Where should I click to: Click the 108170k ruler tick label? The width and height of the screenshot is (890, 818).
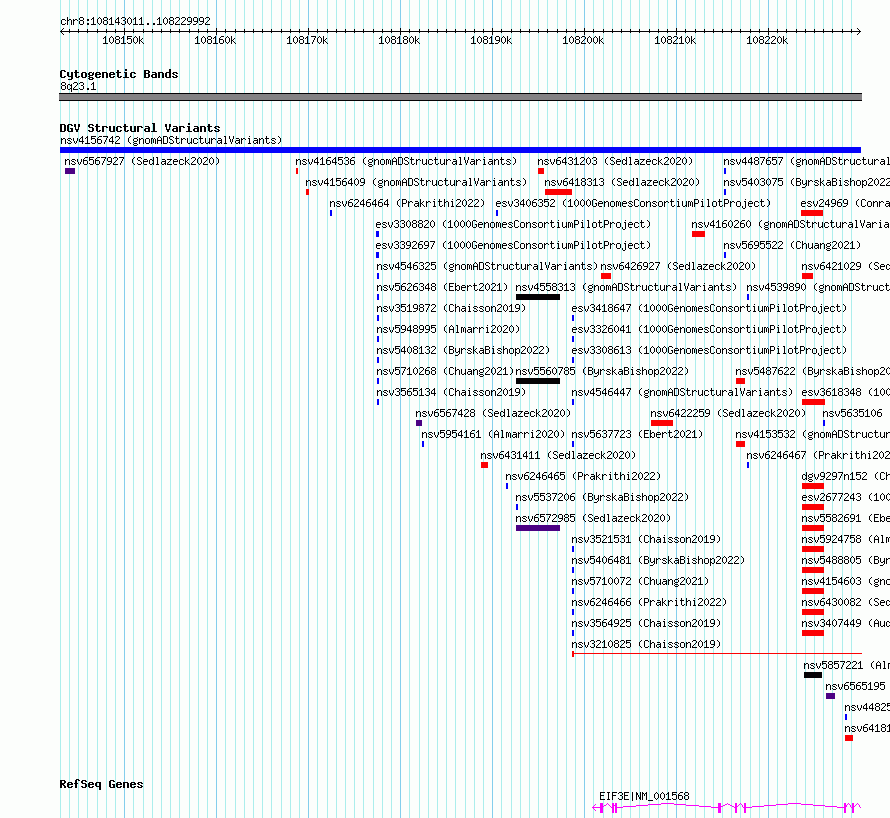[307, 40]
